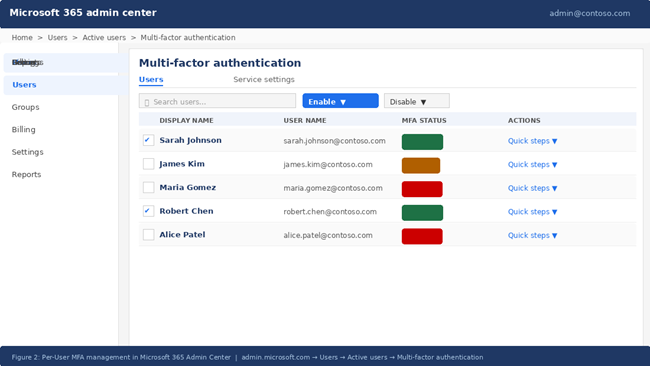
Task: Expand Quick steps for Sarah Johnson
Action: pos(532,141)
